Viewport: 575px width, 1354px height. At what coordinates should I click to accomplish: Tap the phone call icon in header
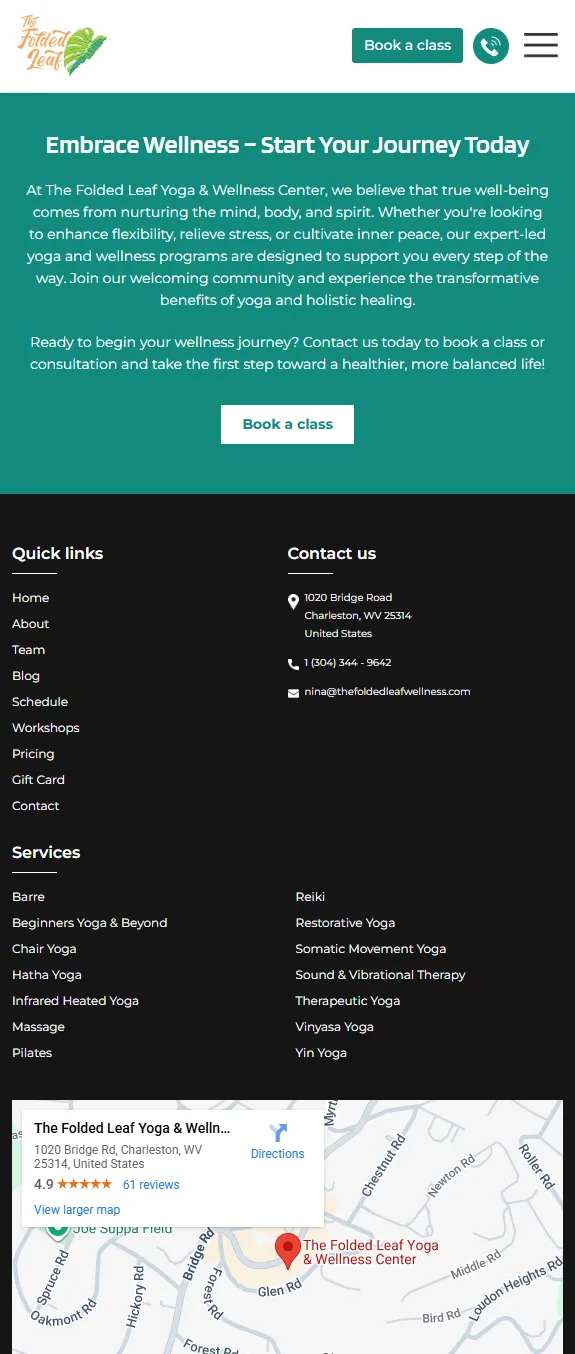point(491,45)
